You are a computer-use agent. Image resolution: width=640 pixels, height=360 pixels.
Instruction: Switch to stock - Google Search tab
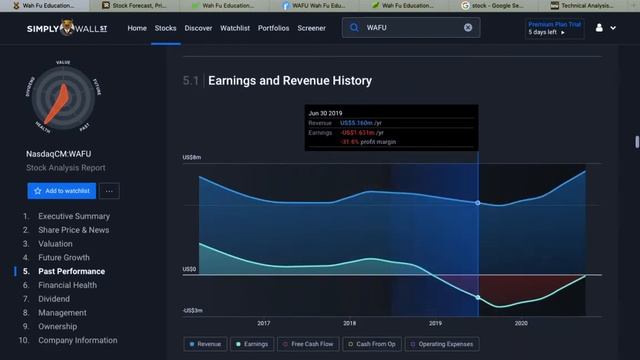(x=493, y=5)
